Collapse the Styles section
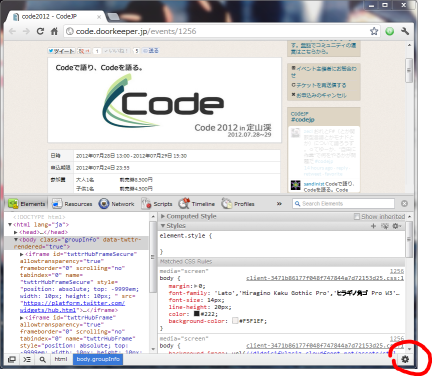Screen dimensions: 432x376 (x=163, y=226)
